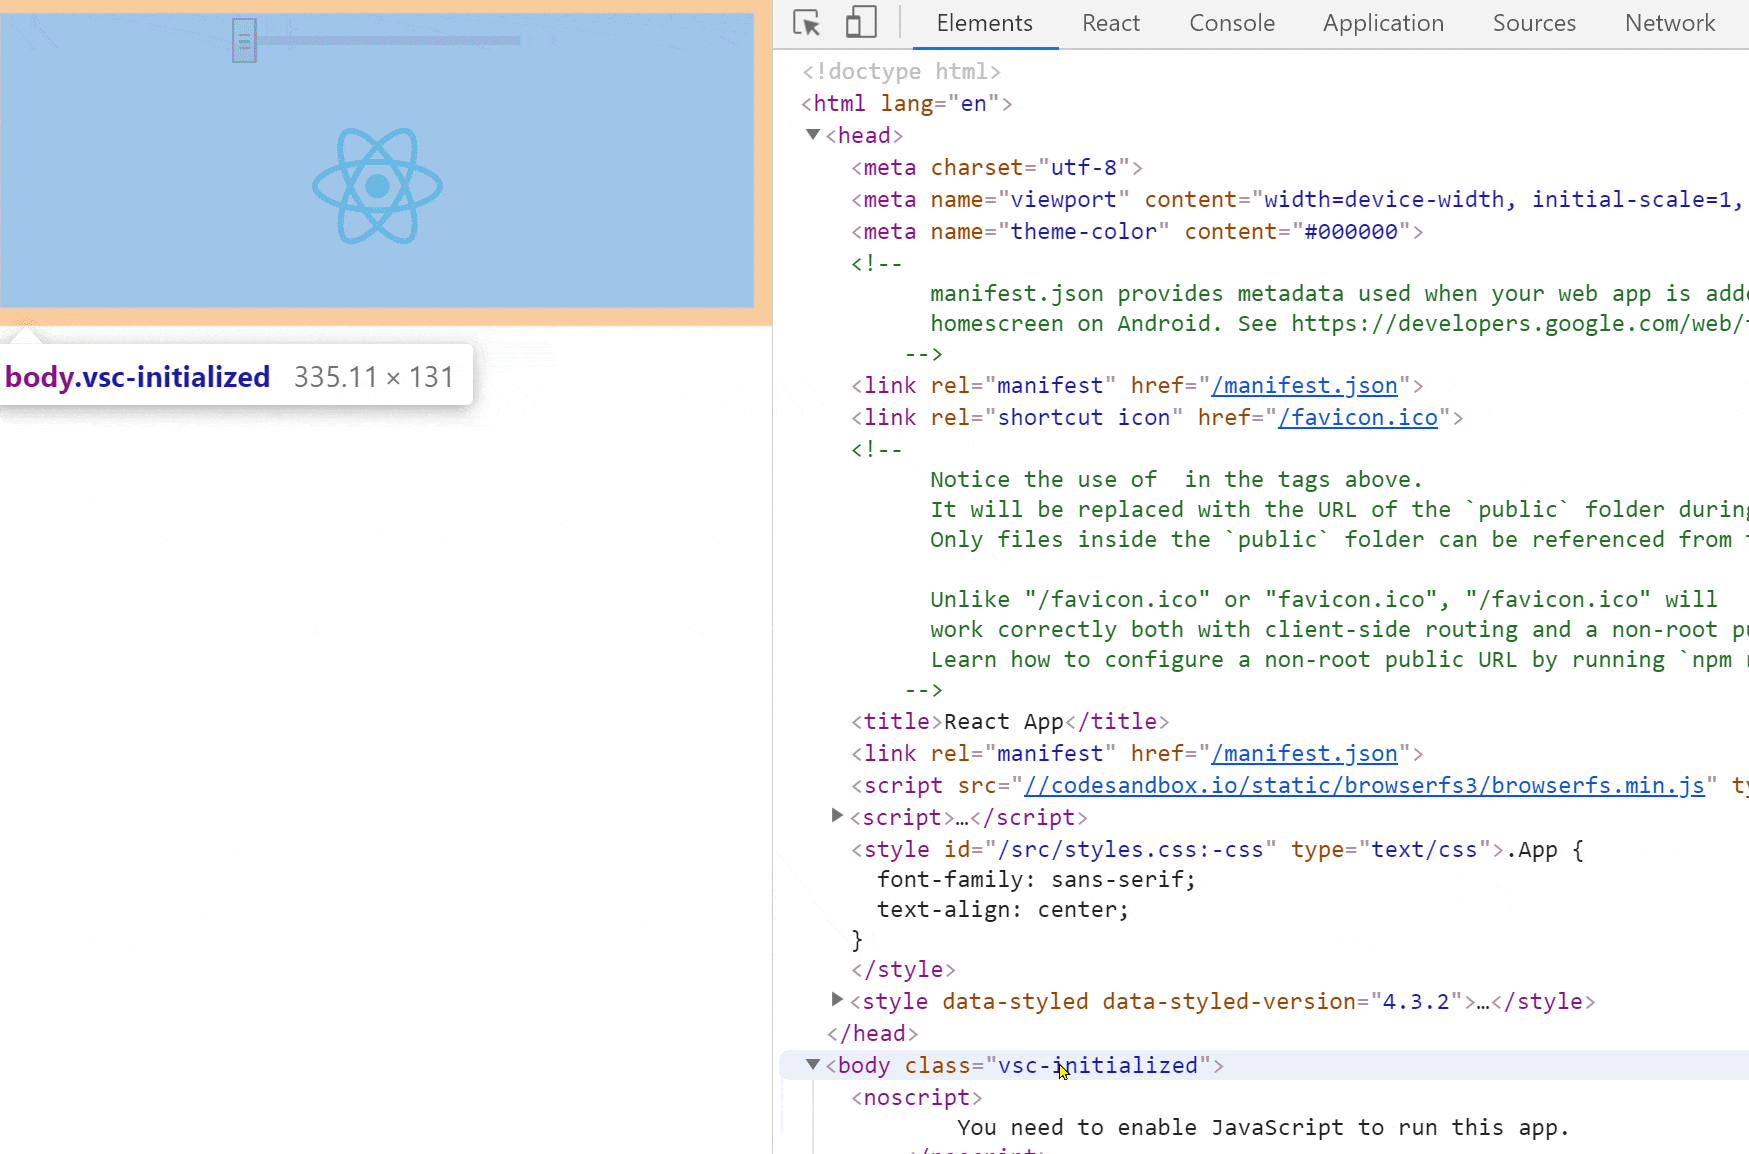Click the "It will be replaced" comment line
Image resolution: width=1749 pixels, height=1154 pixels.
(x=1339, y=510)
